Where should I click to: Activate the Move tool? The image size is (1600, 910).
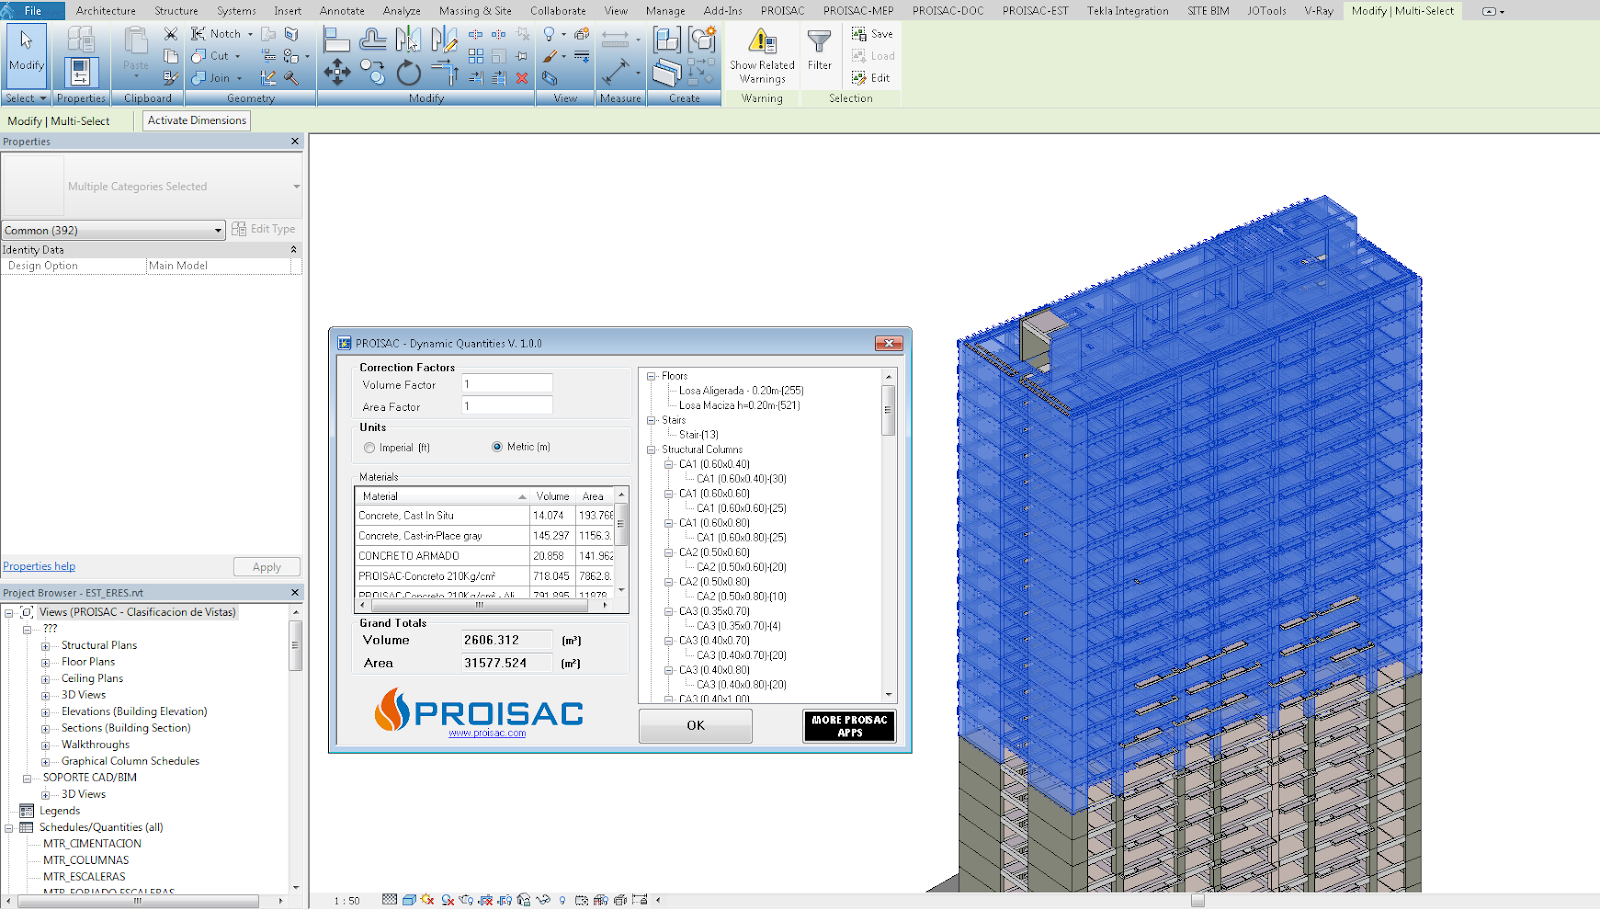point(337,72)
